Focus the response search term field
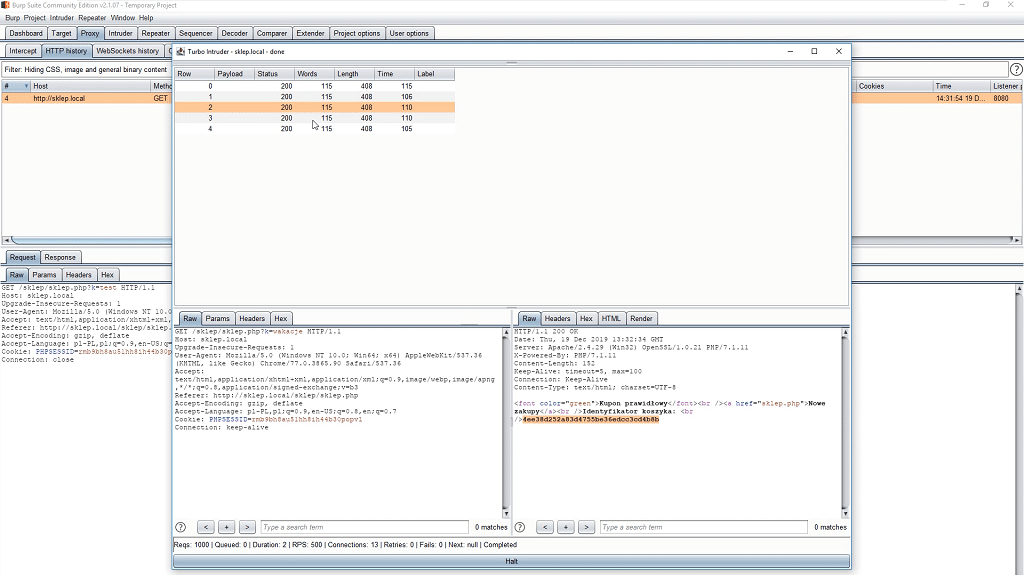Screen dimensions: 1024x576 click(x=703, y=527)
